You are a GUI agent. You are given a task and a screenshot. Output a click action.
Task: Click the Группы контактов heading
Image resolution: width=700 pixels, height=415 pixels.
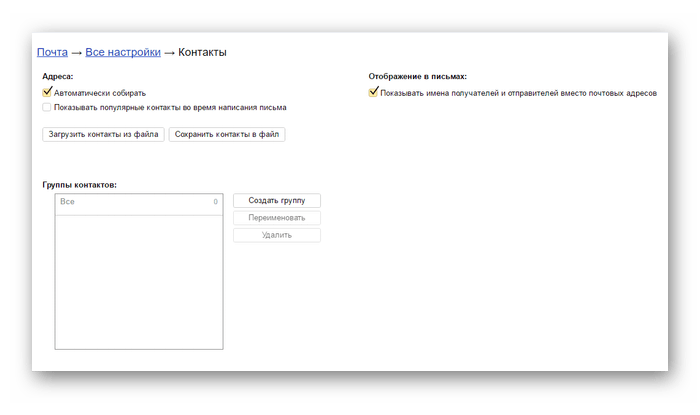[79, 185]
